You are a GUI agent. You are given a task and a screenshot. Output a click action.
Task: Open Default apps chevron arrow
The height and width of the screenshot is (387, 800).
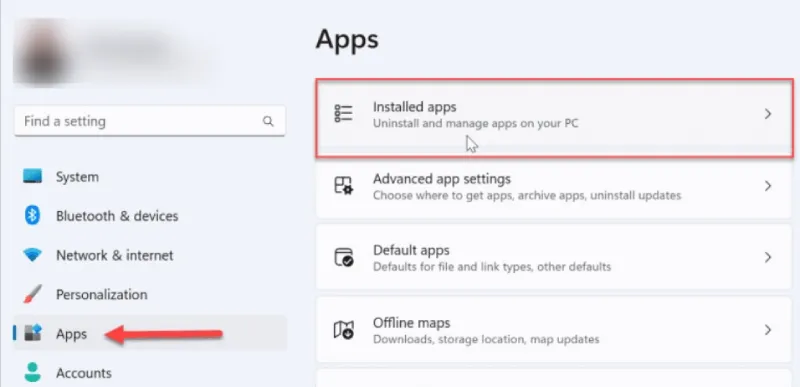[767, 258]
